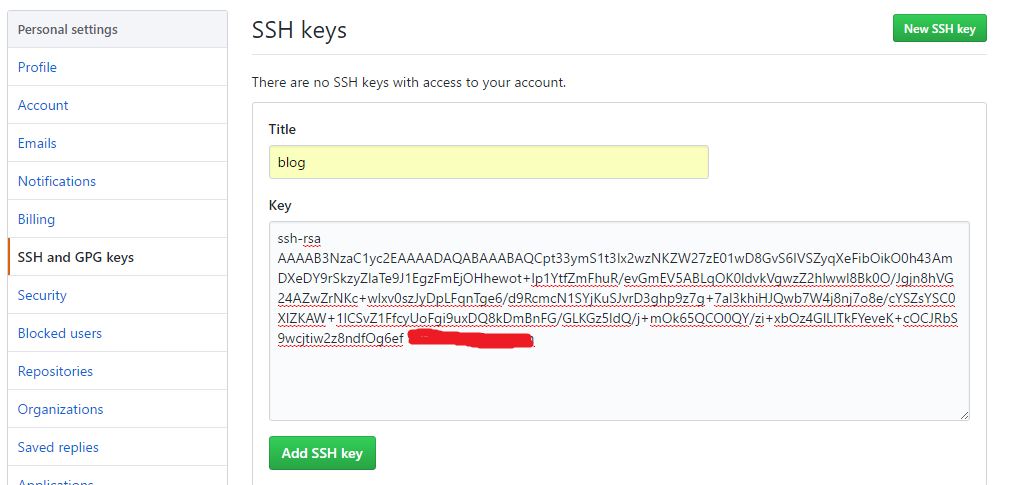Image resolution: width=1021 pixels, height=485 pixels.
Task: Click inside the Key text area
Action: click(618, 380)
